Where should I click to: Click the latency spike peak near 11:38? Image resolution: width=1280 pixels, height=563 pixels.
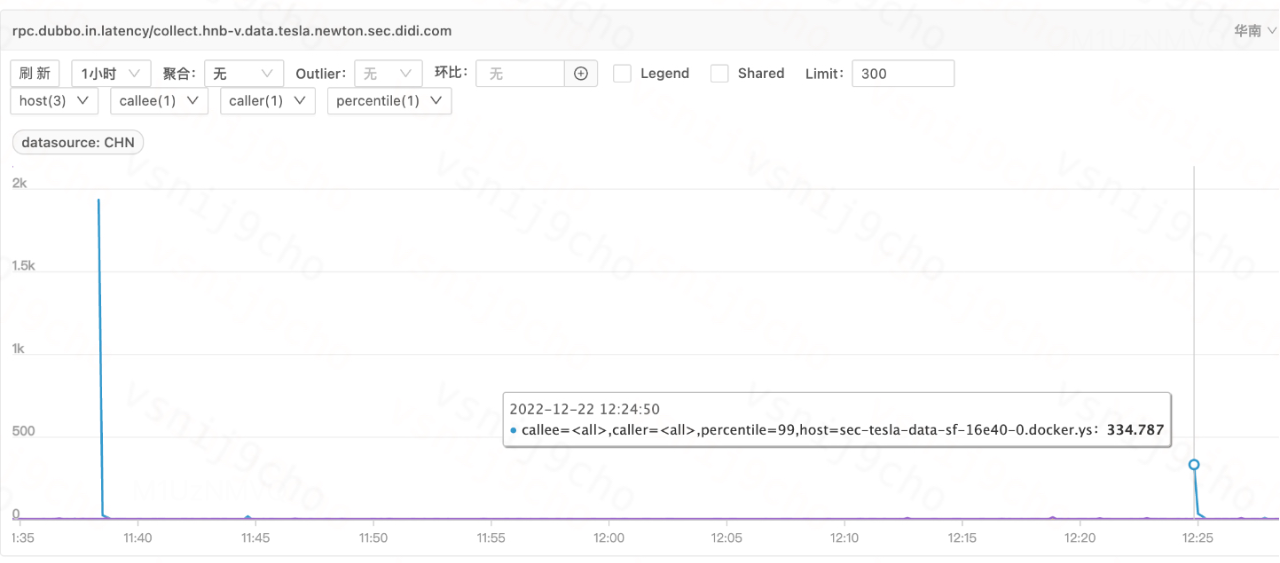tap(98, 200)
